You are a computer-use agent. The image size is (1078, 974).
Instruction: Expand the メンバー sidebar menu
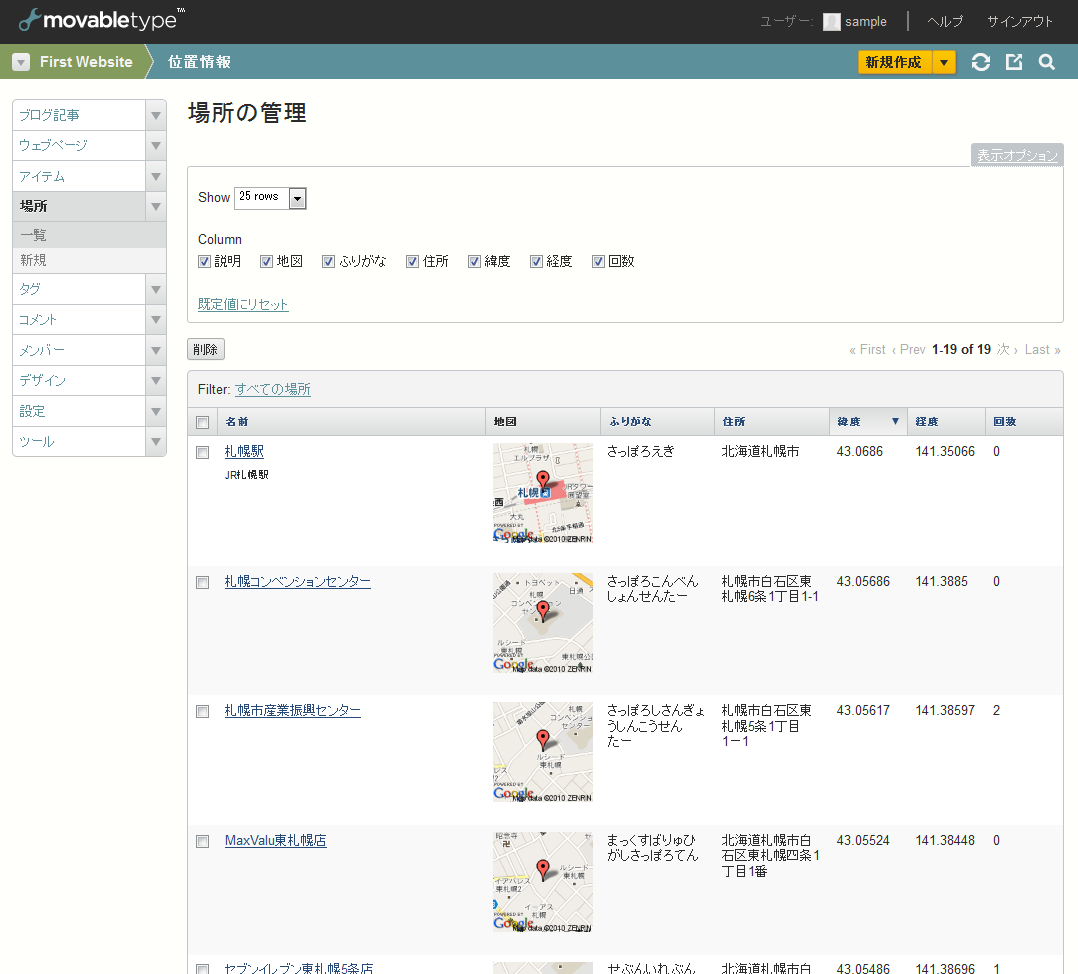click(x=156, y=351)
